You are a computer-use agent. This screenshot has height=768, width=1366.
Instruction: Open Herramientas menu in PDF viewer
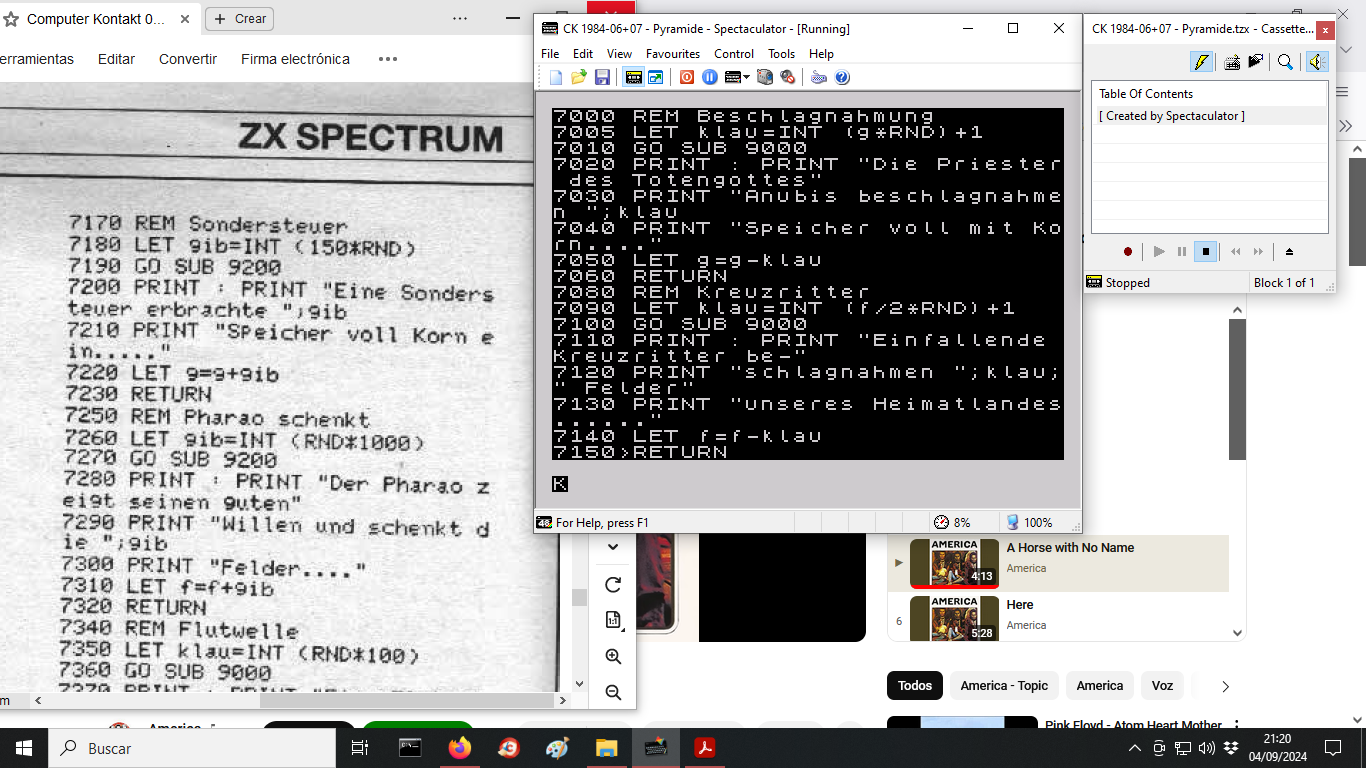click(36, 59)
